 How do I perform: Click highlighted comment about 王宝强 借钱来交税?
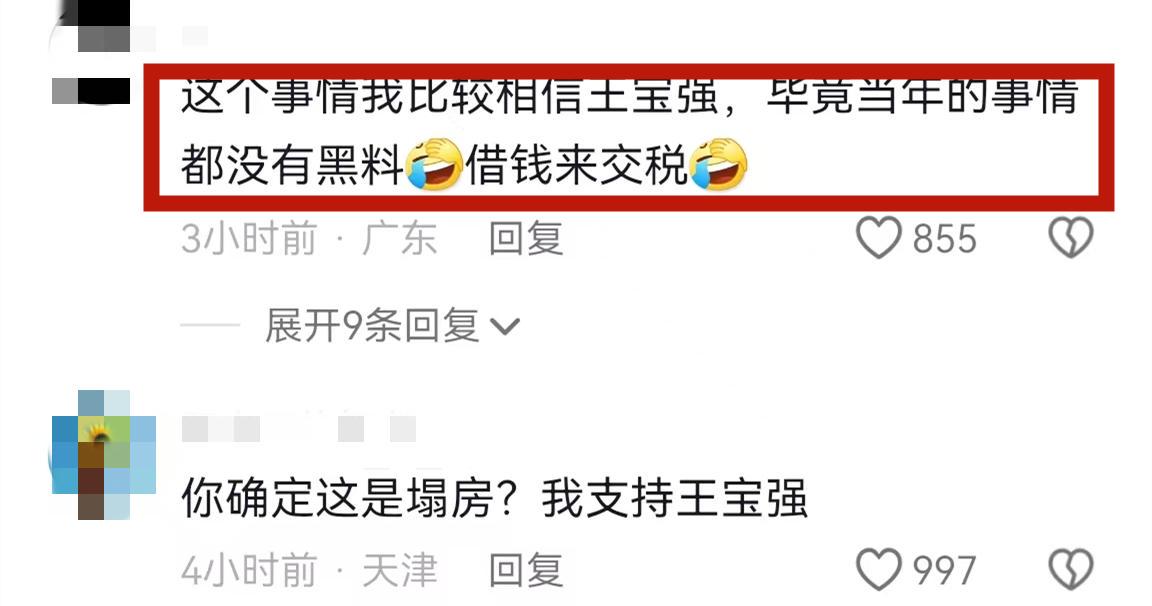click(x=629, y=137)
